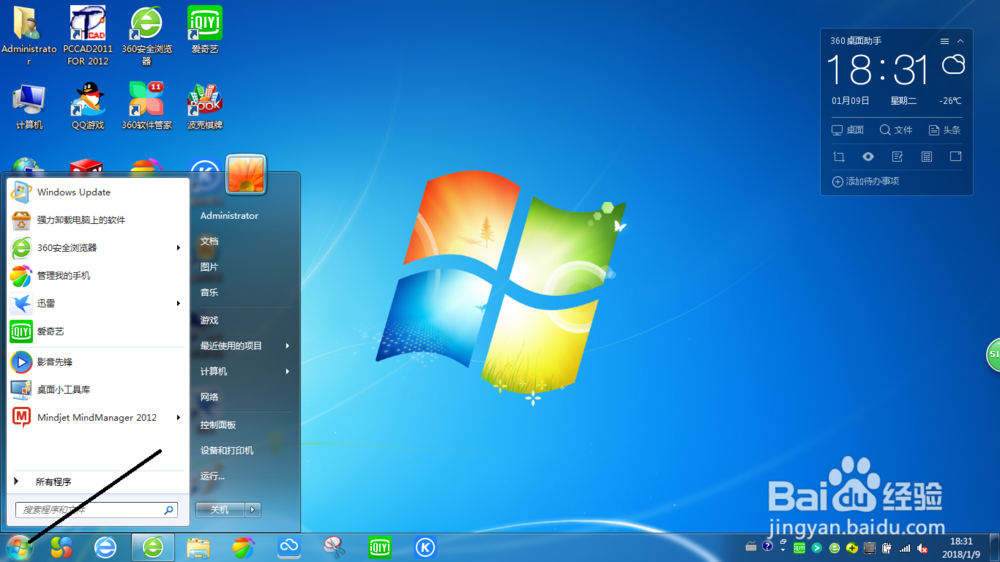
Task: Switch to 360 browser taskbar button
Action: click(153, 547)
